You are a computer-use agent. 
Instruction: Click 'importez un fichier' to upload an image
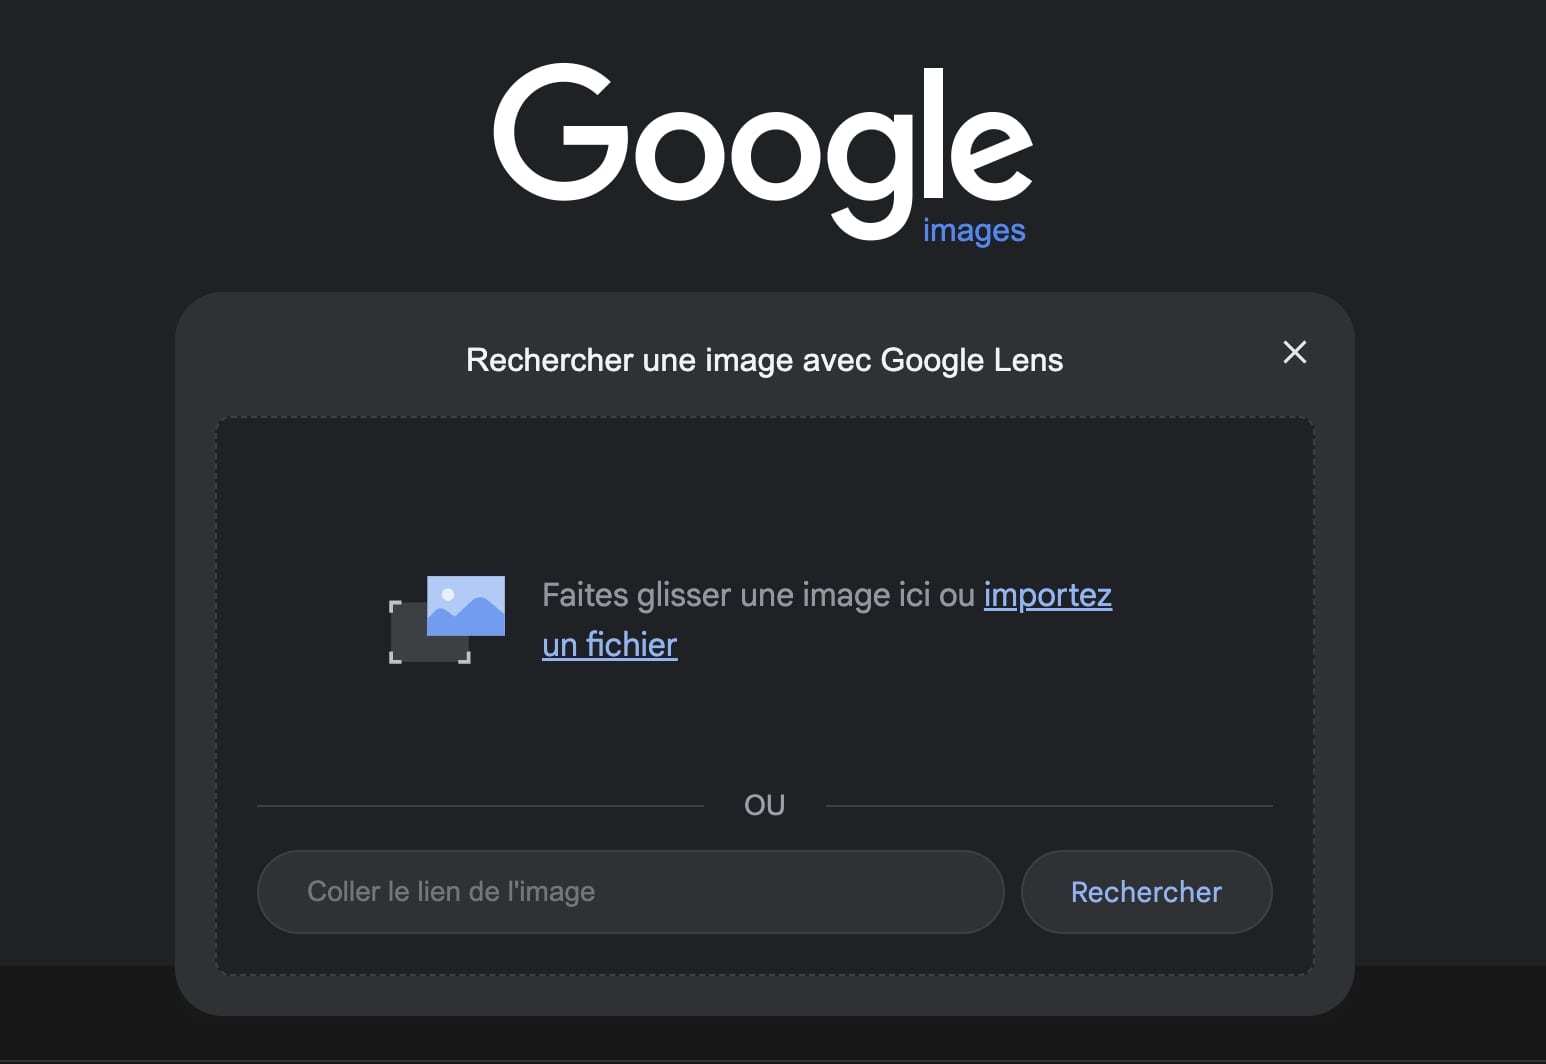click(x=1046, y=595)
